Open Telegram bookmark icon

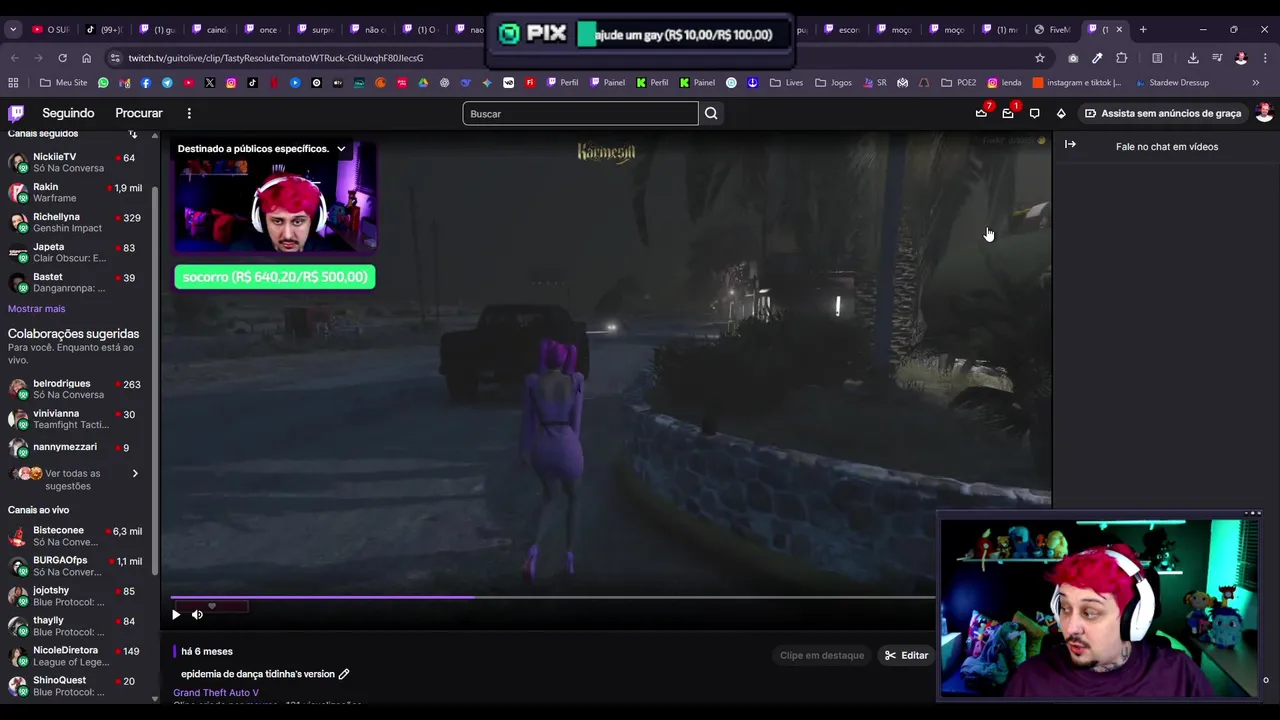(167, 83)
